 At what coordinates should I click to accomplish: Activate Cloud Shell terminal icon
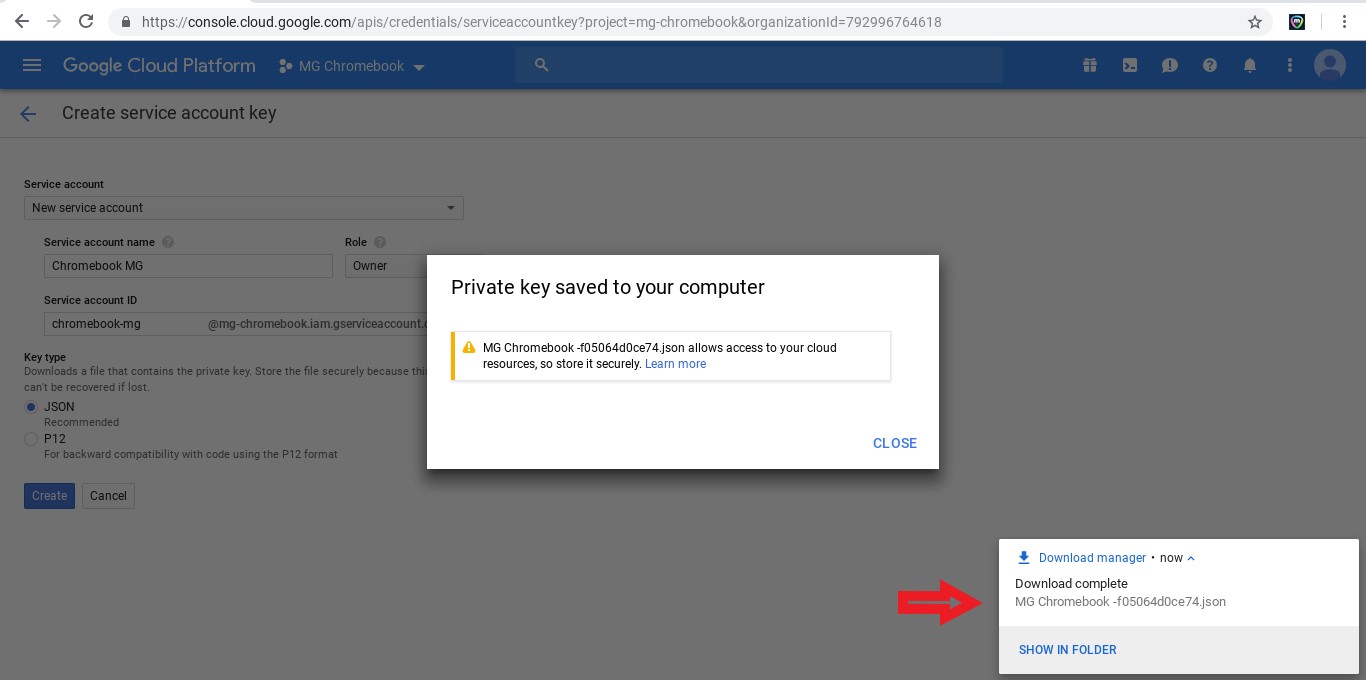click(x=1129, y=65)
